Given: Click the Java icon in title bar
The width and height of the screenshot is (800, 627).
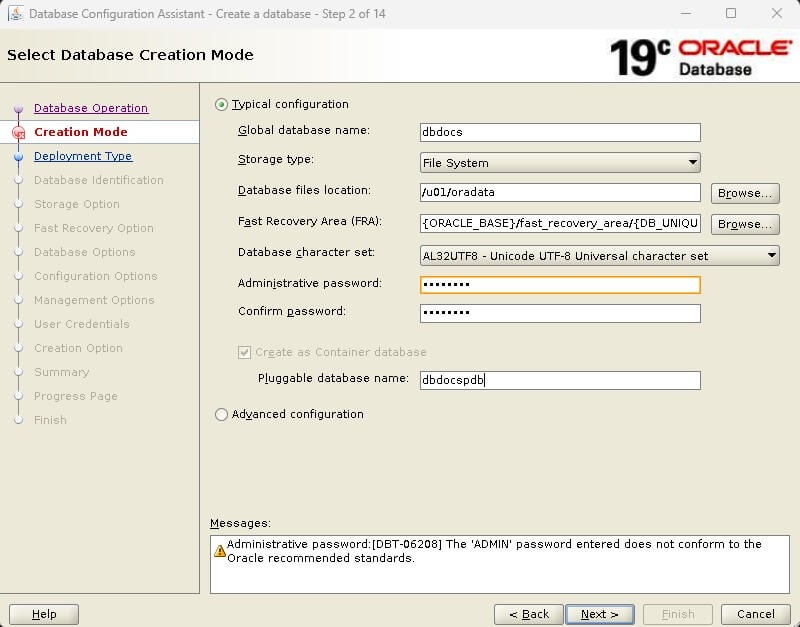Looking at the screenshot, I should [x=16, y=13].
